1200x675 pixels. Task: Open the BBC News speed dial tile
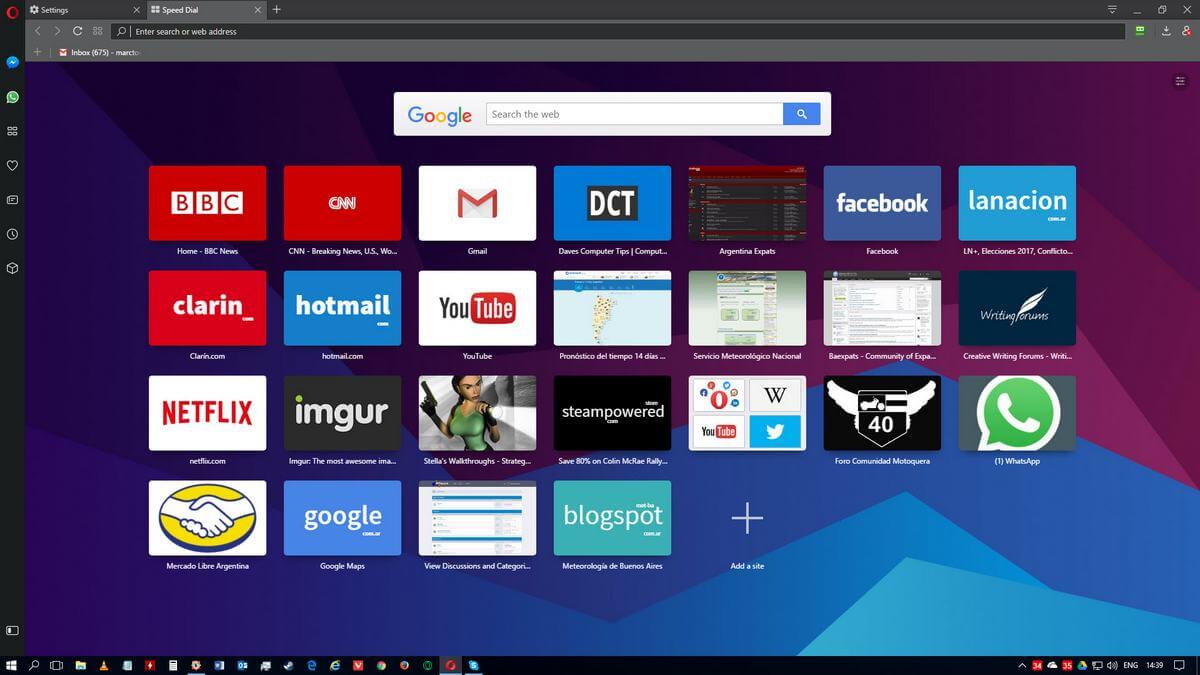point(207,203)
